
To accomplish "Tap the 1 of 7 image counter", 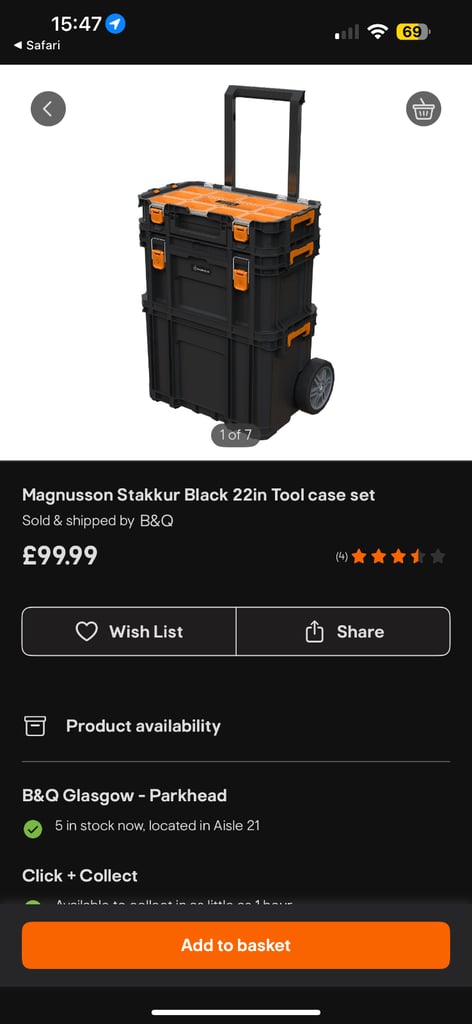I will [236, 435].
